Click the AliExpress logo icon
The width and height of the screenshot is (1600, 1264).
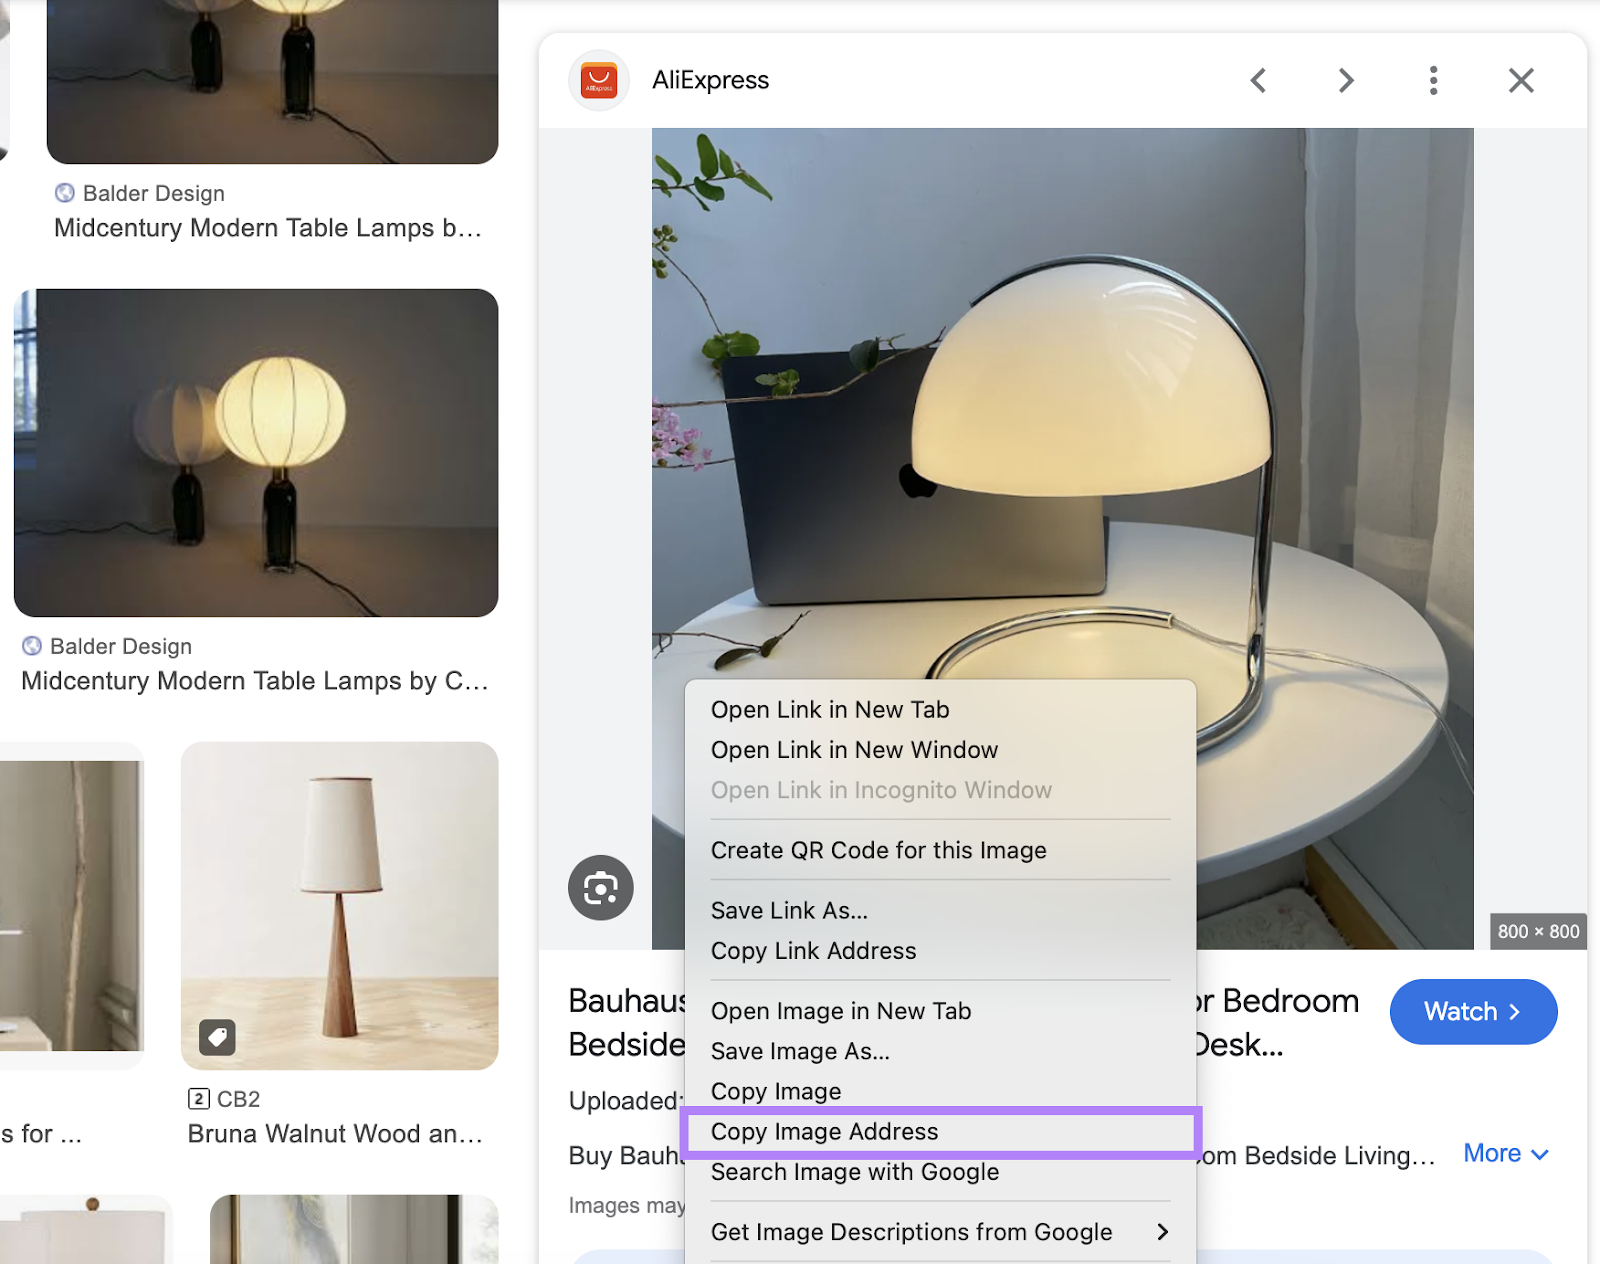click(599, 80)
